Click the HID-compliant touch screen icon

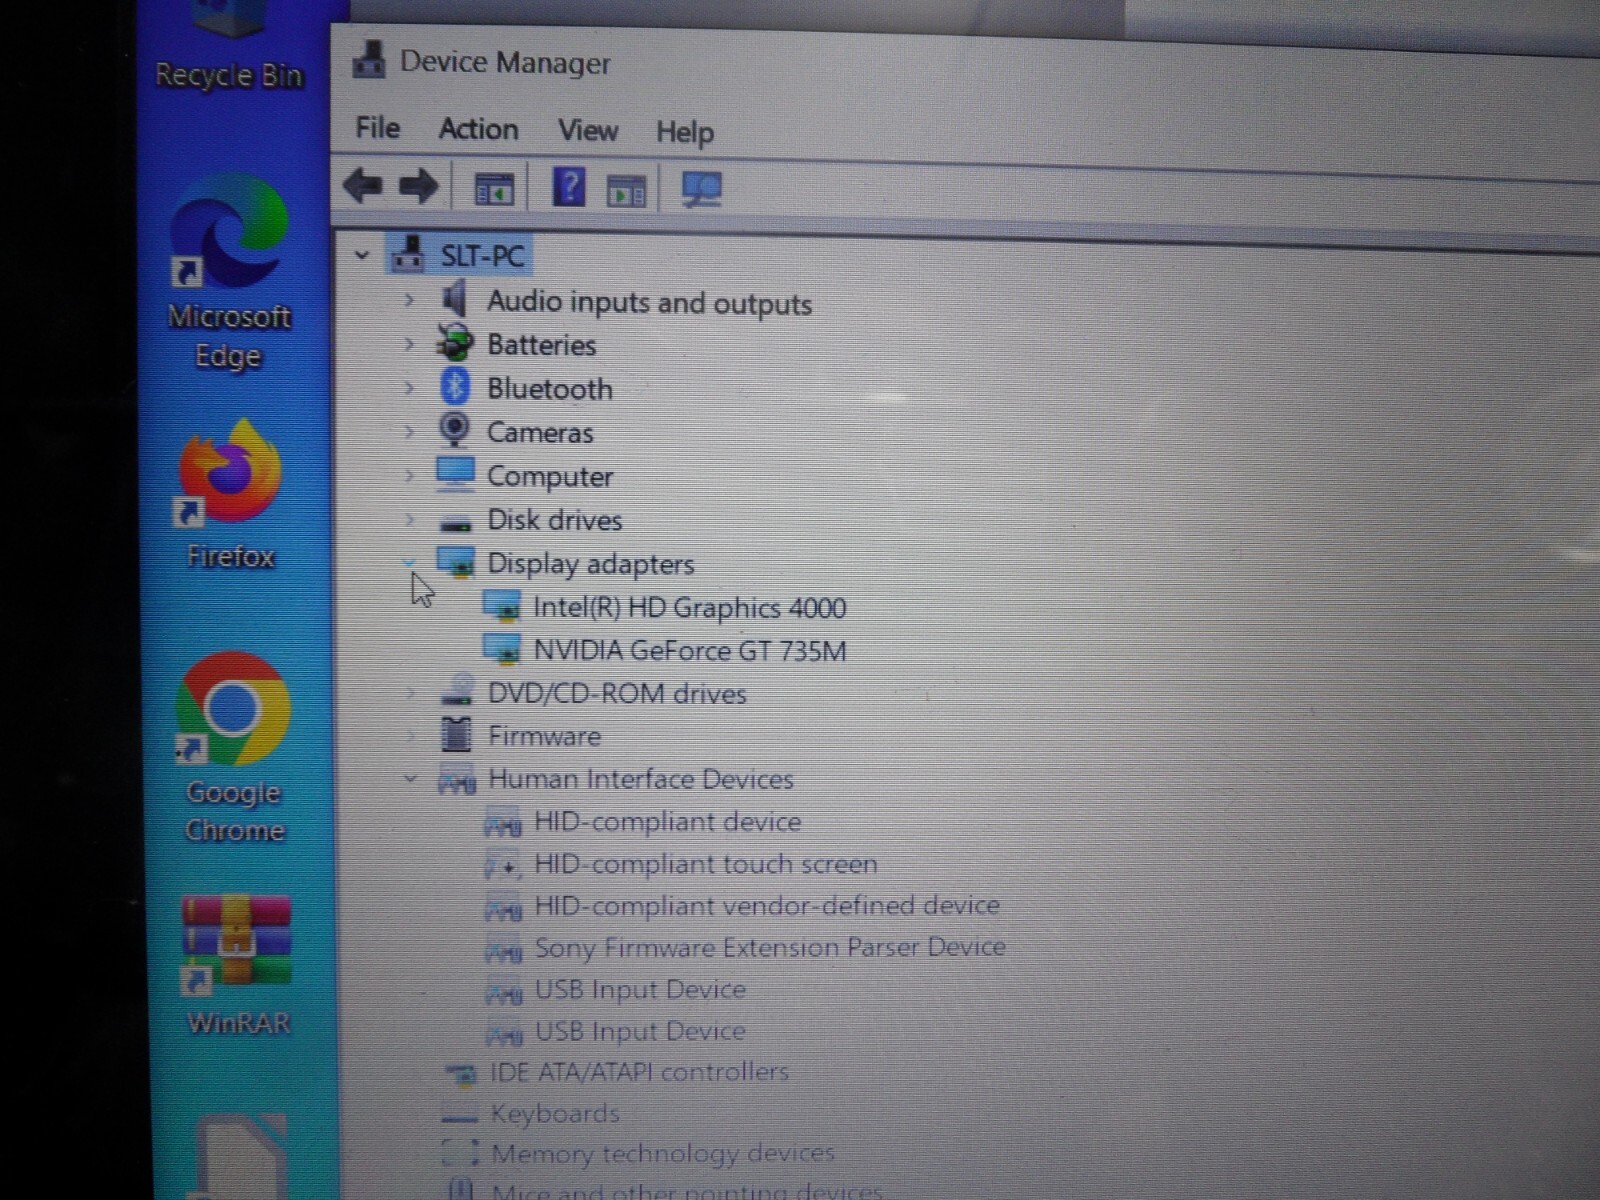click(503, 864)
